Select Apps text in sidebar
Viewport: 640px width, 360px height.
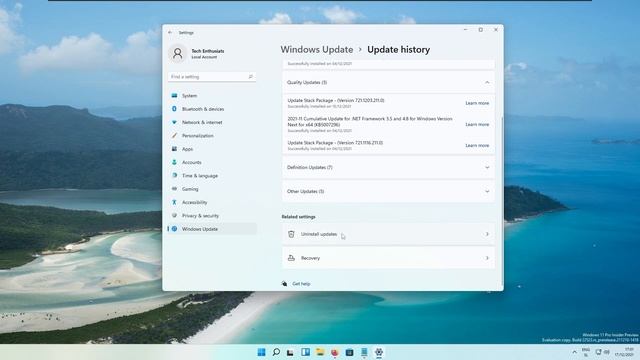click(187, 149)
